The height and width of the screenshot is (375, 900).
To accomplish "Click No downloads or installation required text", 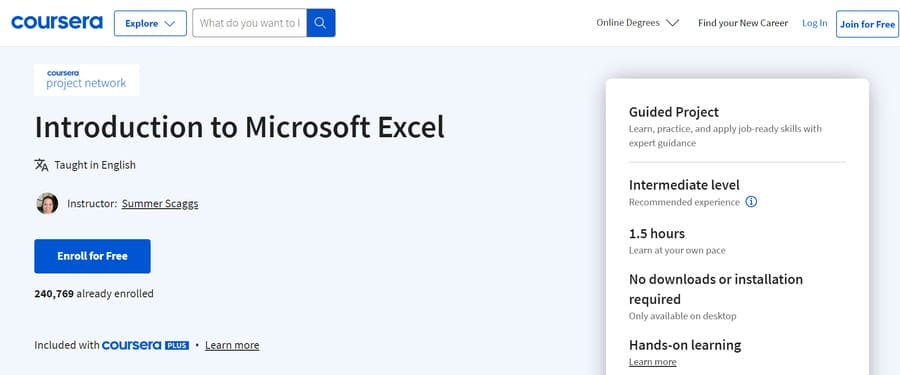I will pos(716,289).
